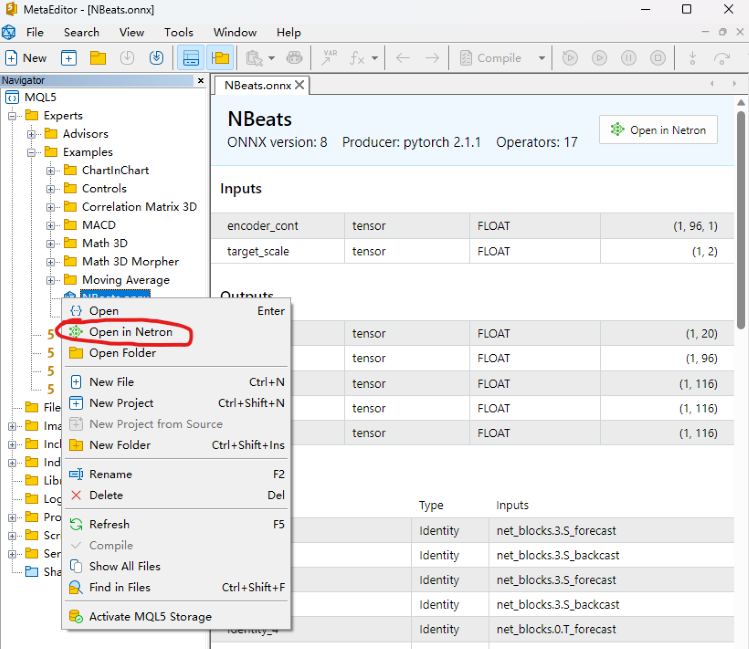Choose Open in Netron from context menu
The image size is (749, 649).
pos(177,332)
